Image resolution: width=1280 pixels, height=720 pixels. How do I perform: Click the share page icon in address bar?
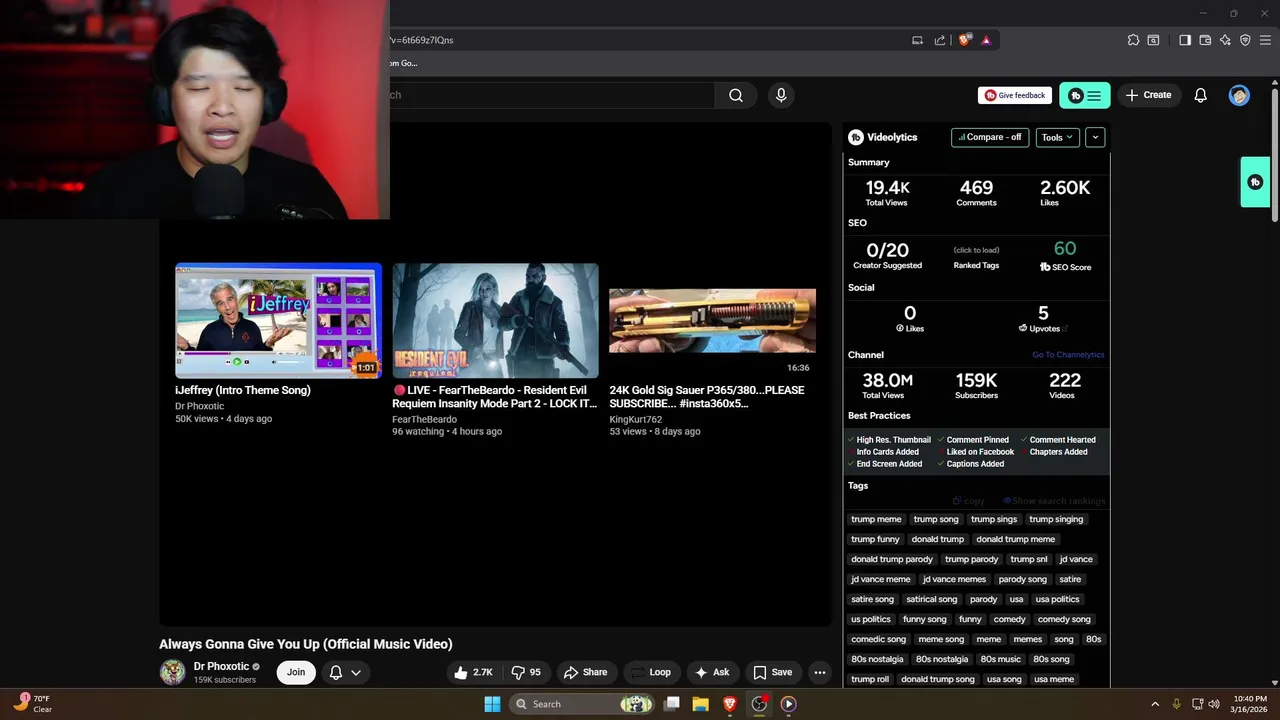point(940,40)
